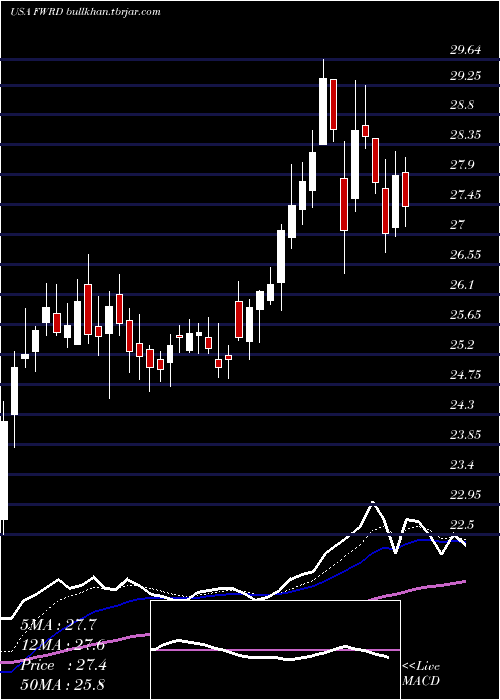Image resolution: width=500 pixels, height=700 pixels.
Task: Click the 12MA : 27.6 legend value
Action: click(62, 645)
